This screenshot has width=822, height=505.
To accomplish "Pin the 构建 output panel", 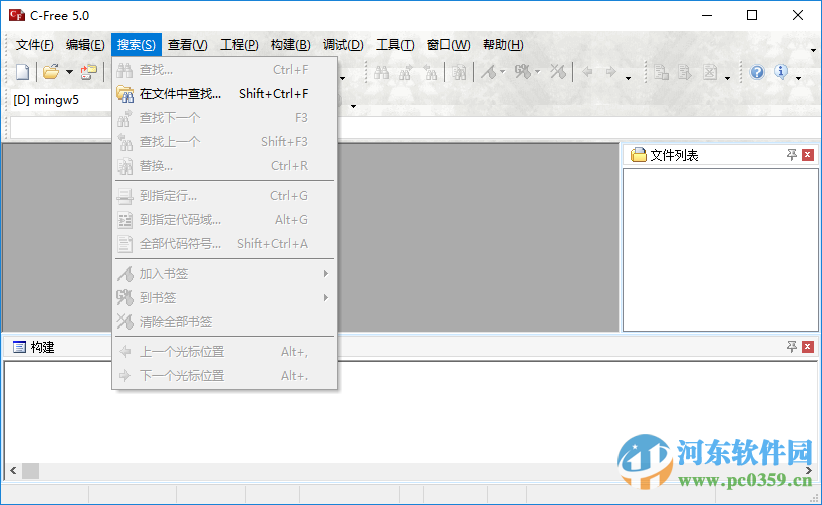I will 792,347.
